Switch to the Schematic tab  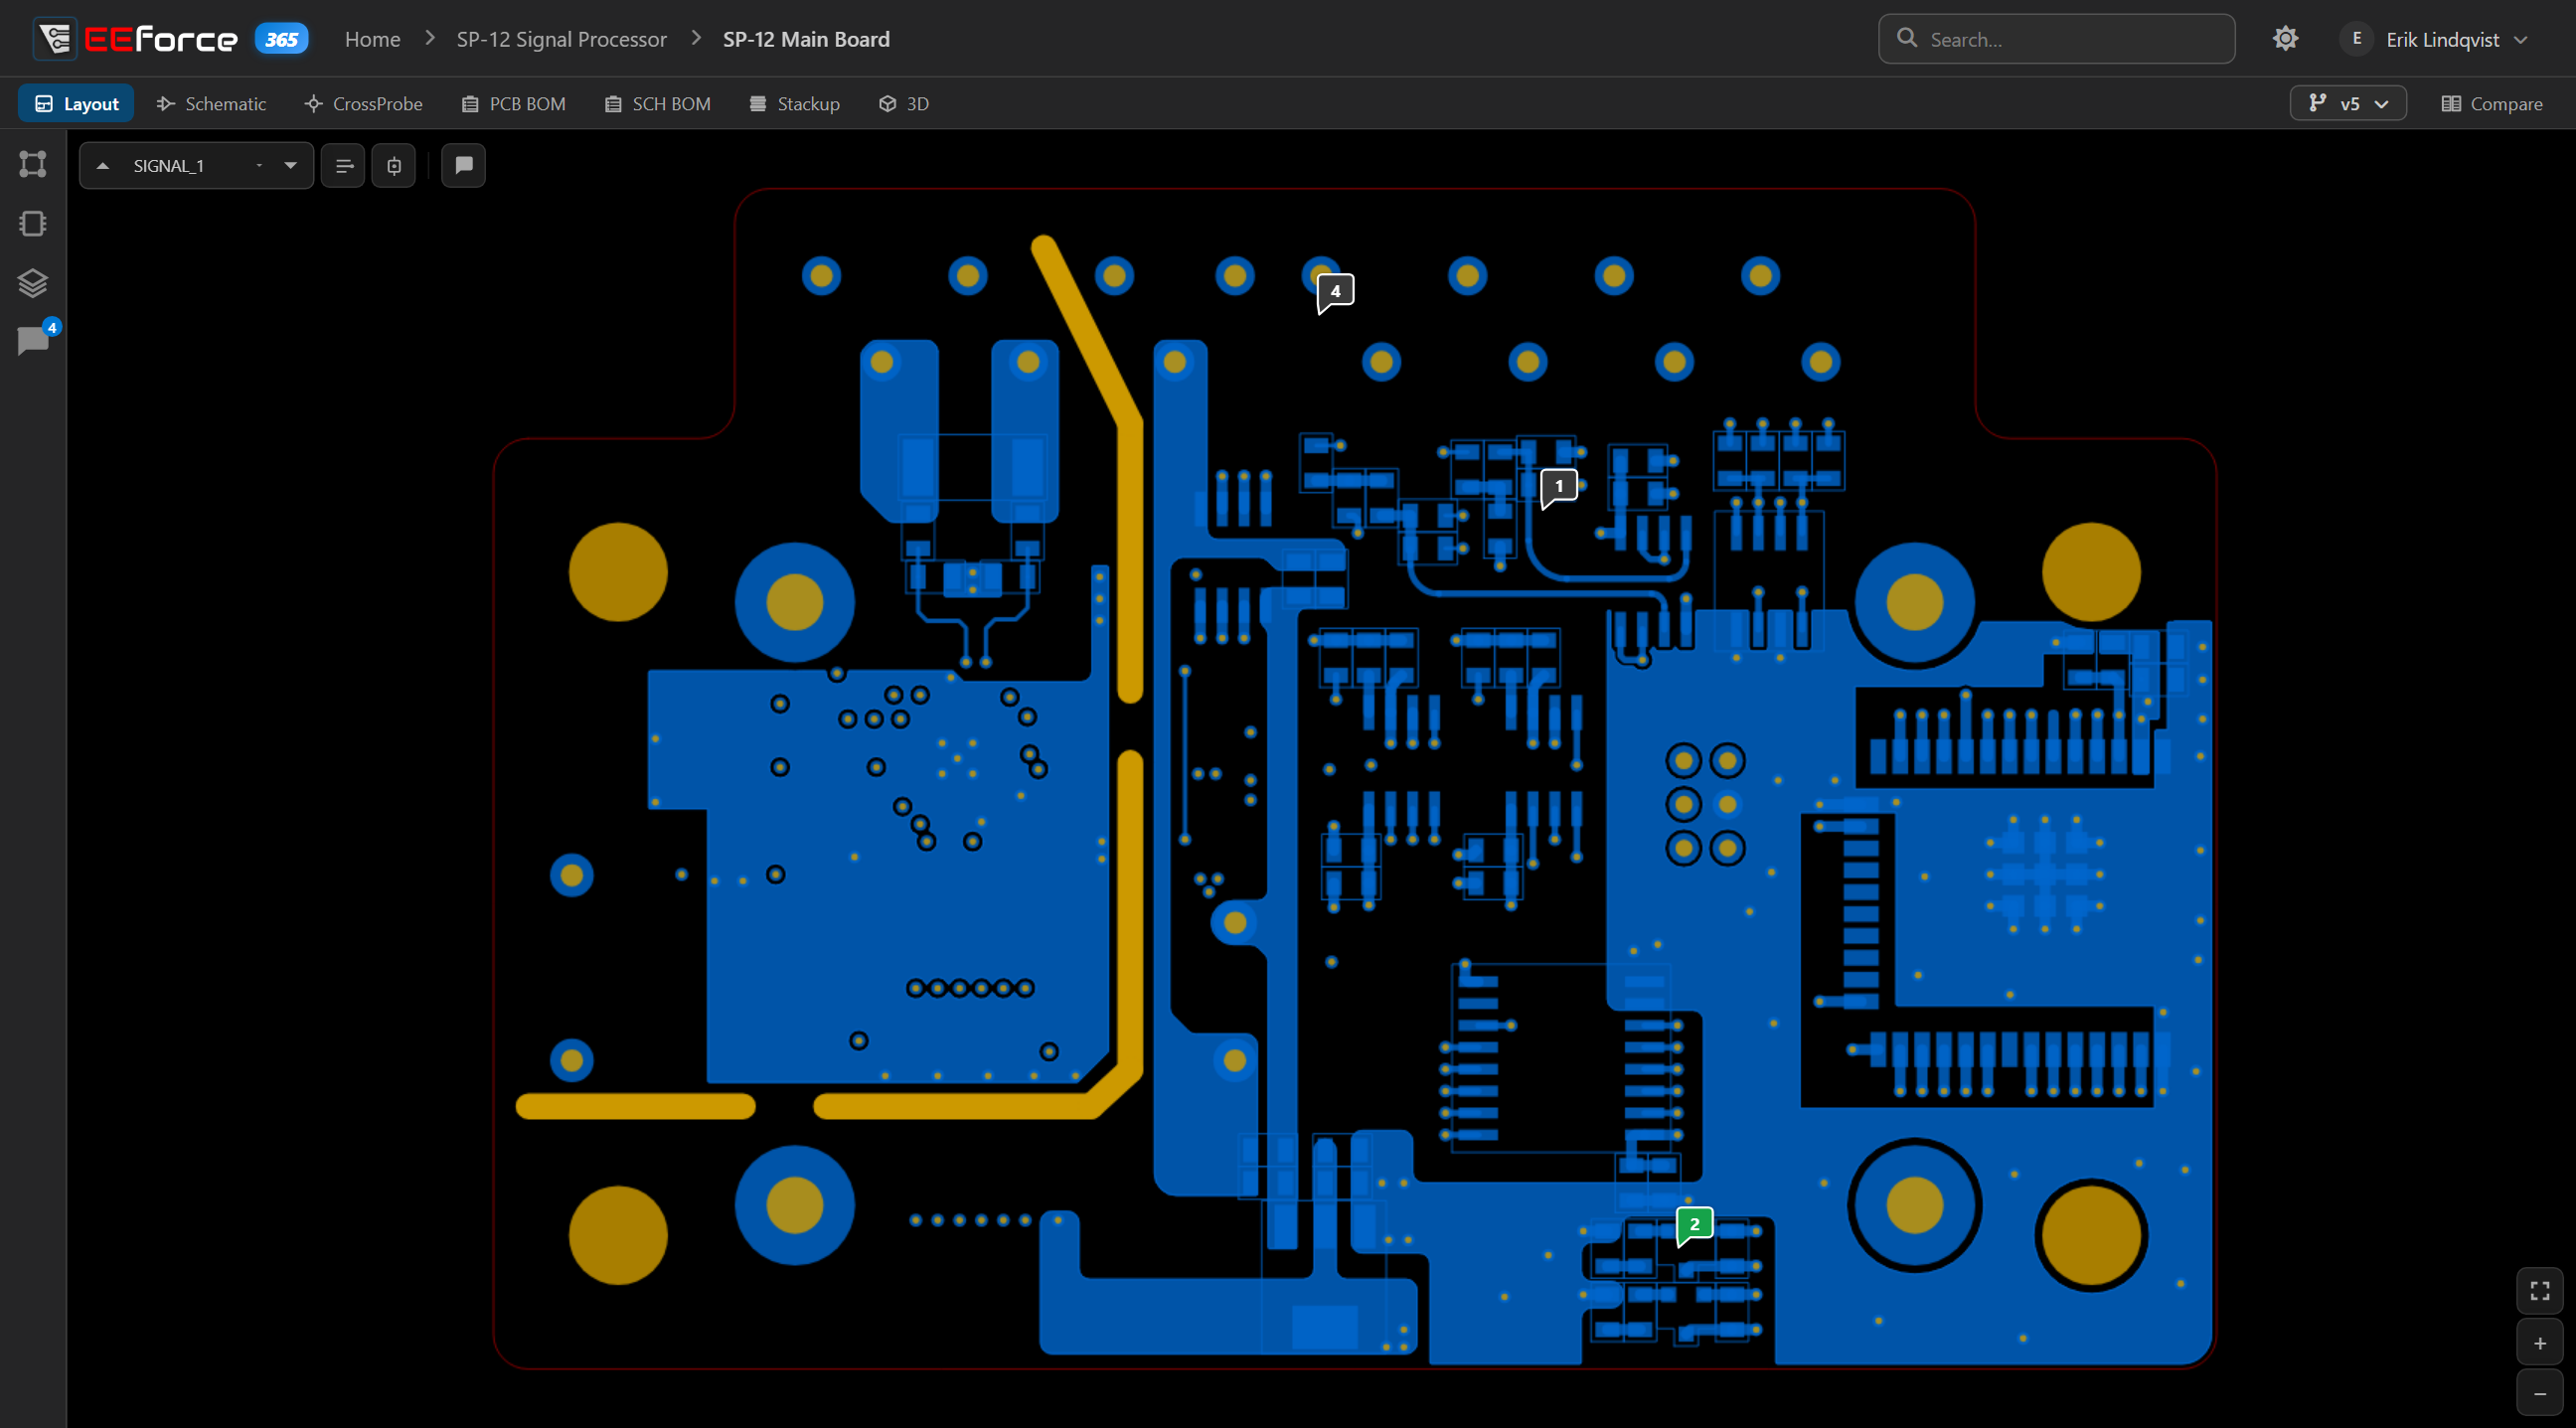tap(211, 104)
